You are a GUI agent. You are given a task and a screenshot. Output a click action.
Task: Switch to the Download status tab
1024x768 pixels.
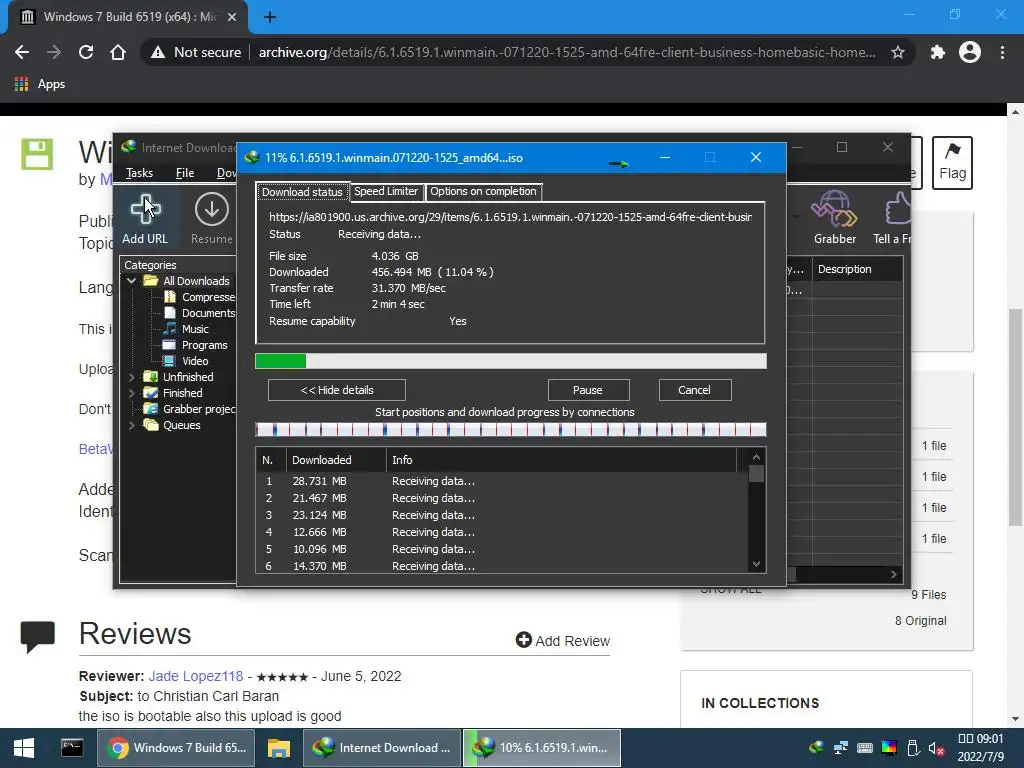[302, 191]
